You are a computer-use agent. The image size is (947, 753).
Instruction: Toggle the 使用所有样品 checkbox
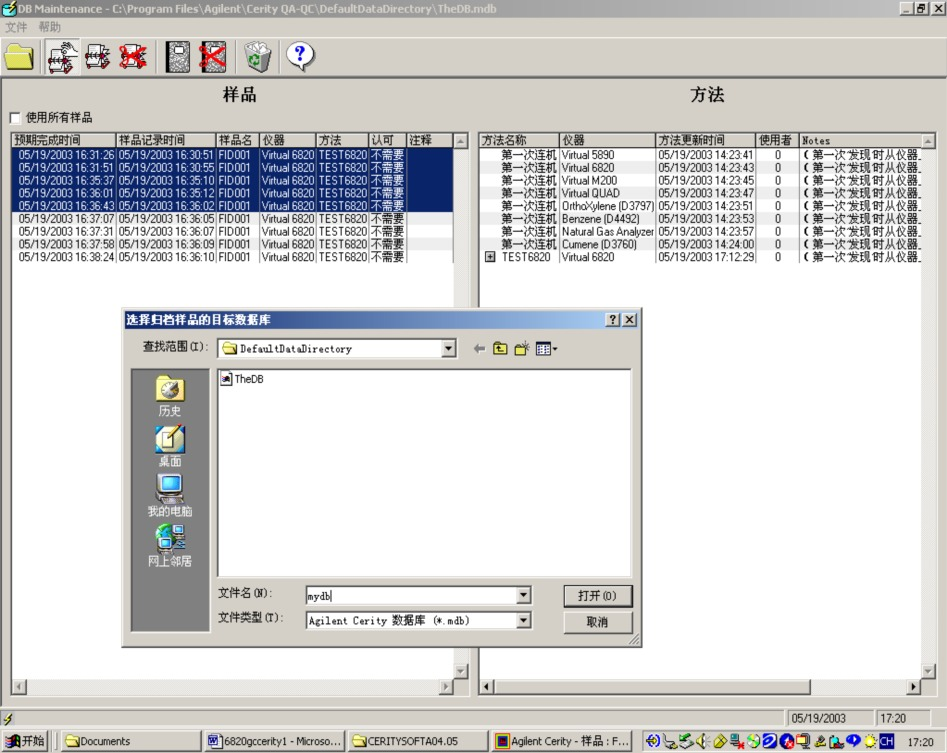[16, 117]
